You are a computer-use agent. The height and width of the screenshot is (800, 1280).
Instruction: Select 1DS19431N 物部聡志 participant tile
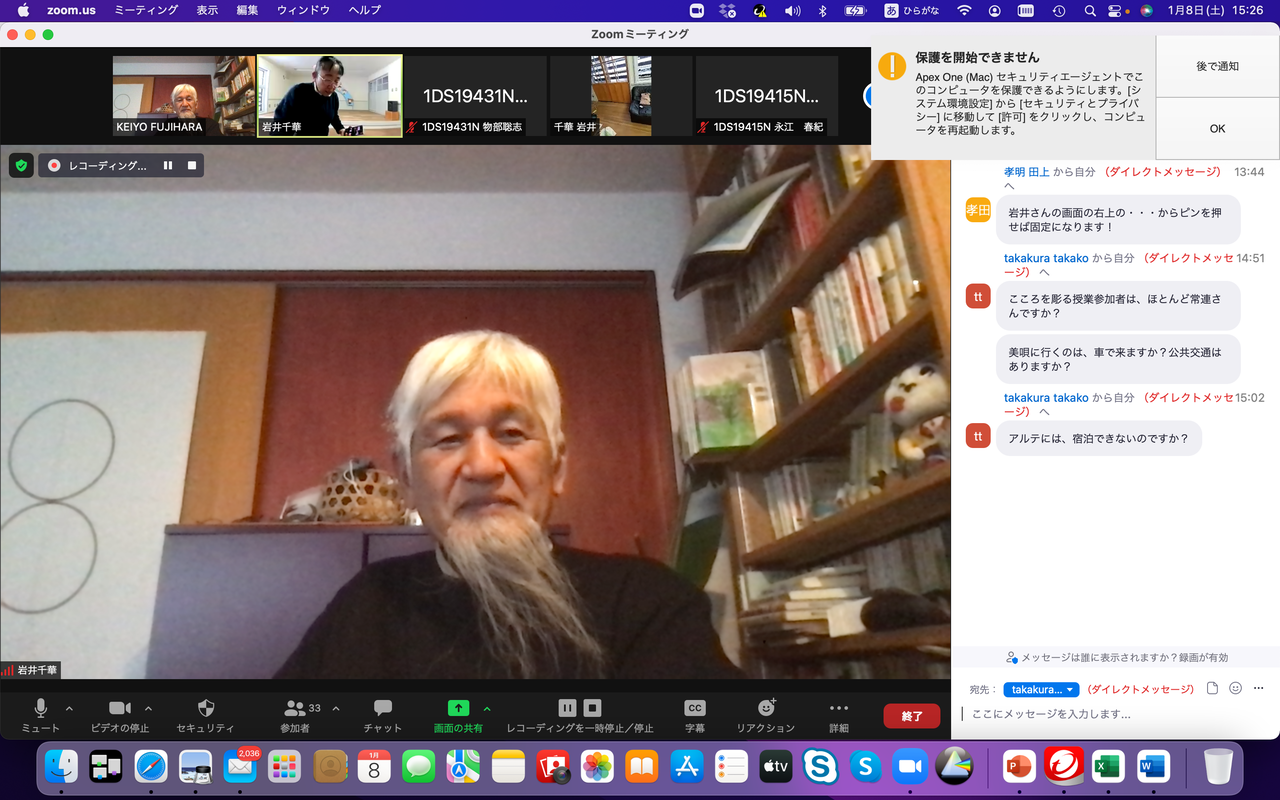click(x=475, y=96)
